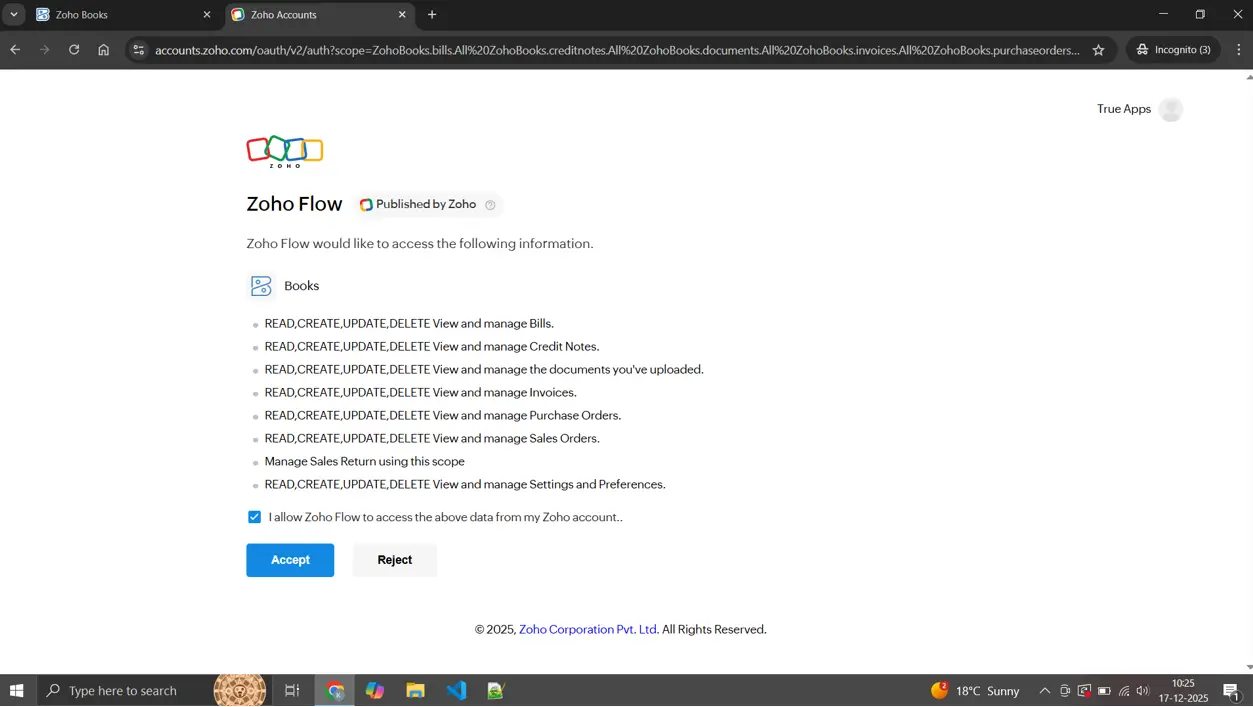Open the network Wi-Fi tray icon

(x=1124, y=691)
